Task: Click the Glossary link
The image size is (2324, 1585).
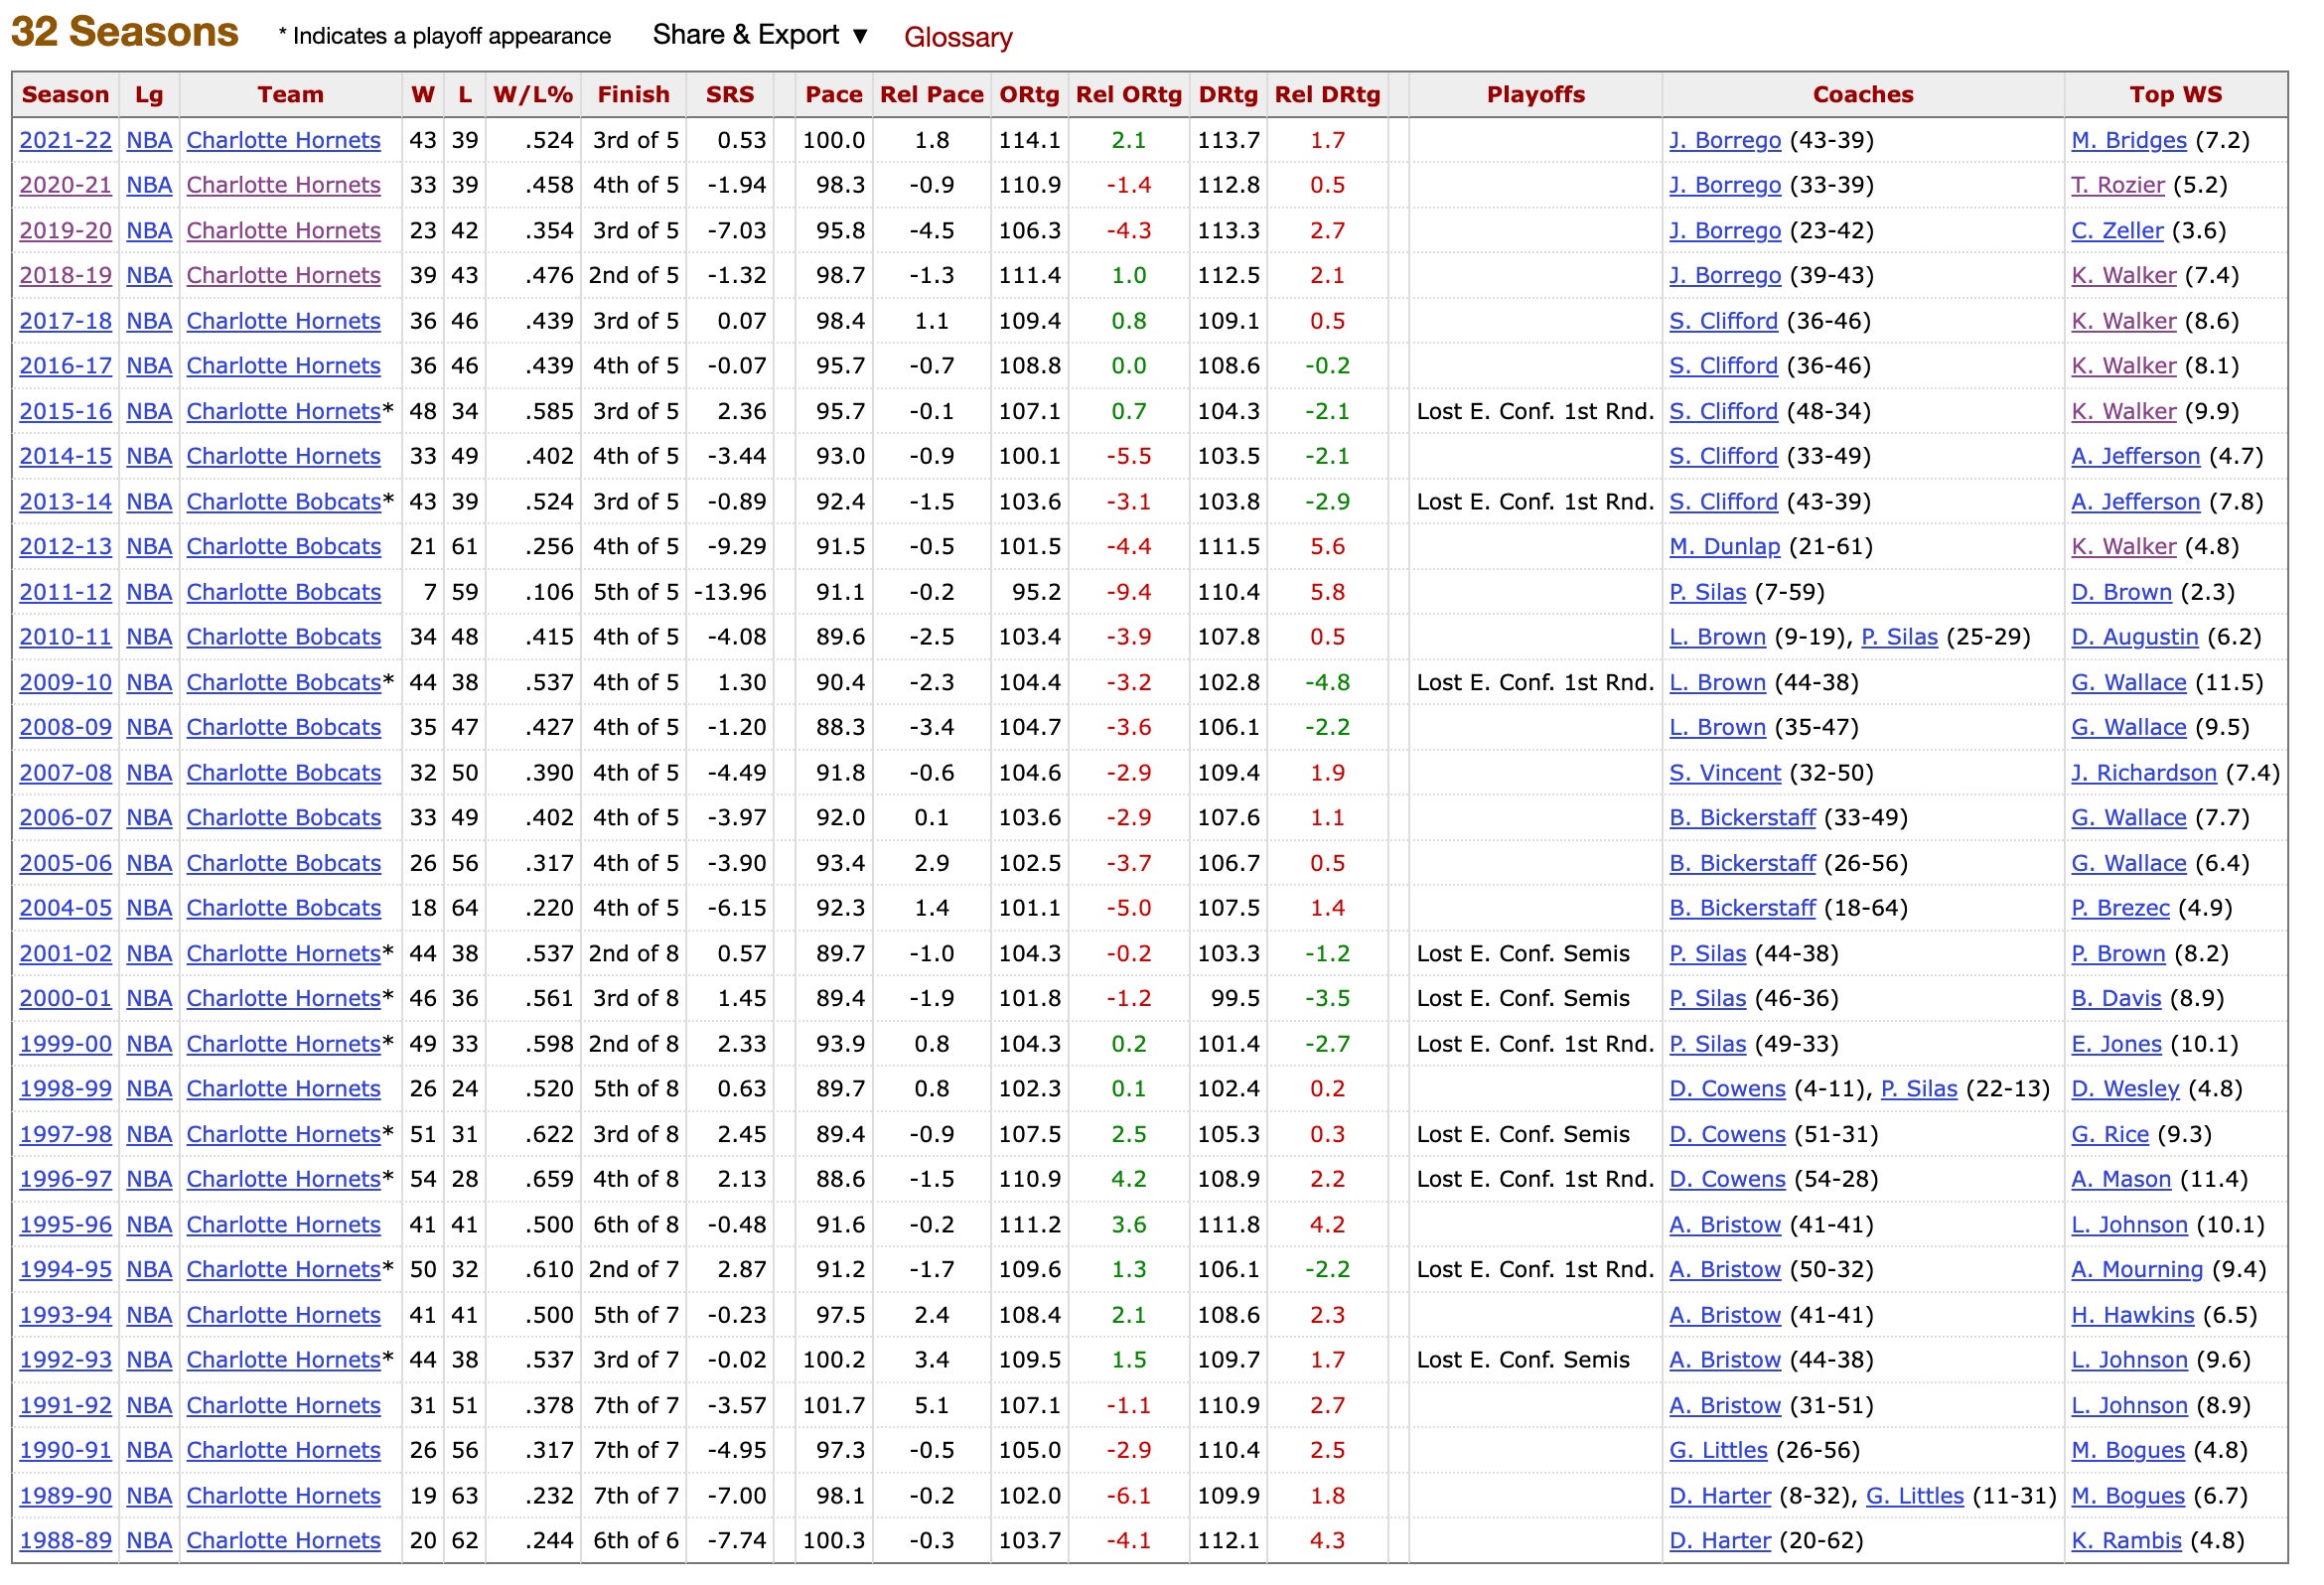Action: tap(957, 38)
